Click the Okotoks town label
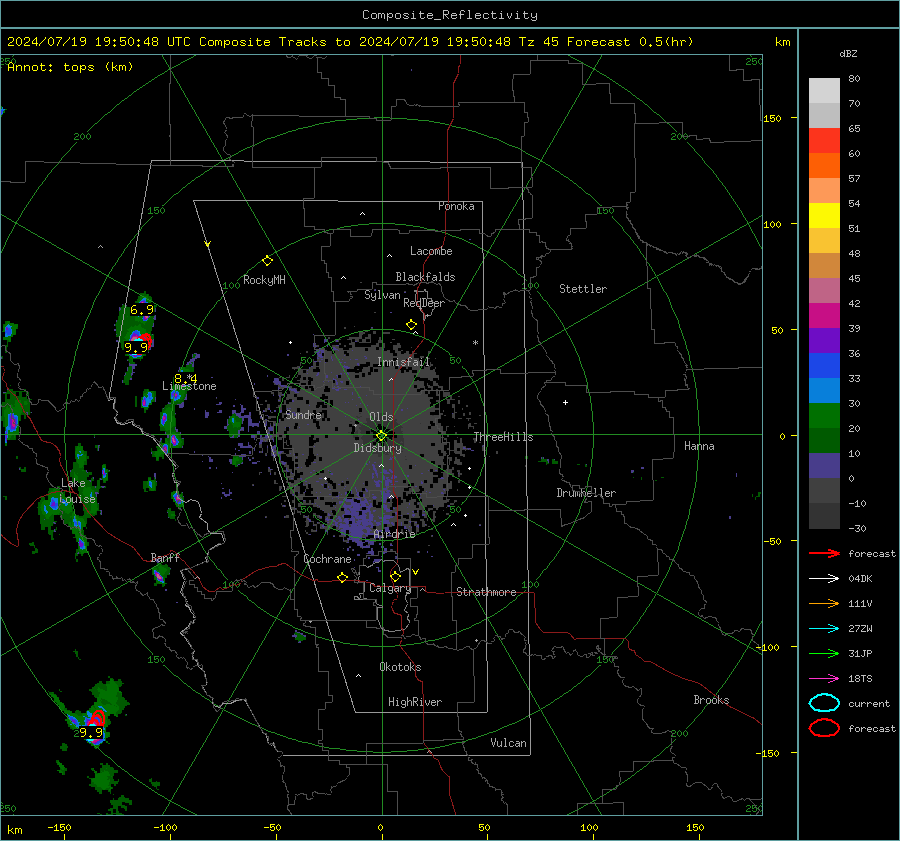The width and height of the screenshot is (900, 841). [x=400, y=667]
